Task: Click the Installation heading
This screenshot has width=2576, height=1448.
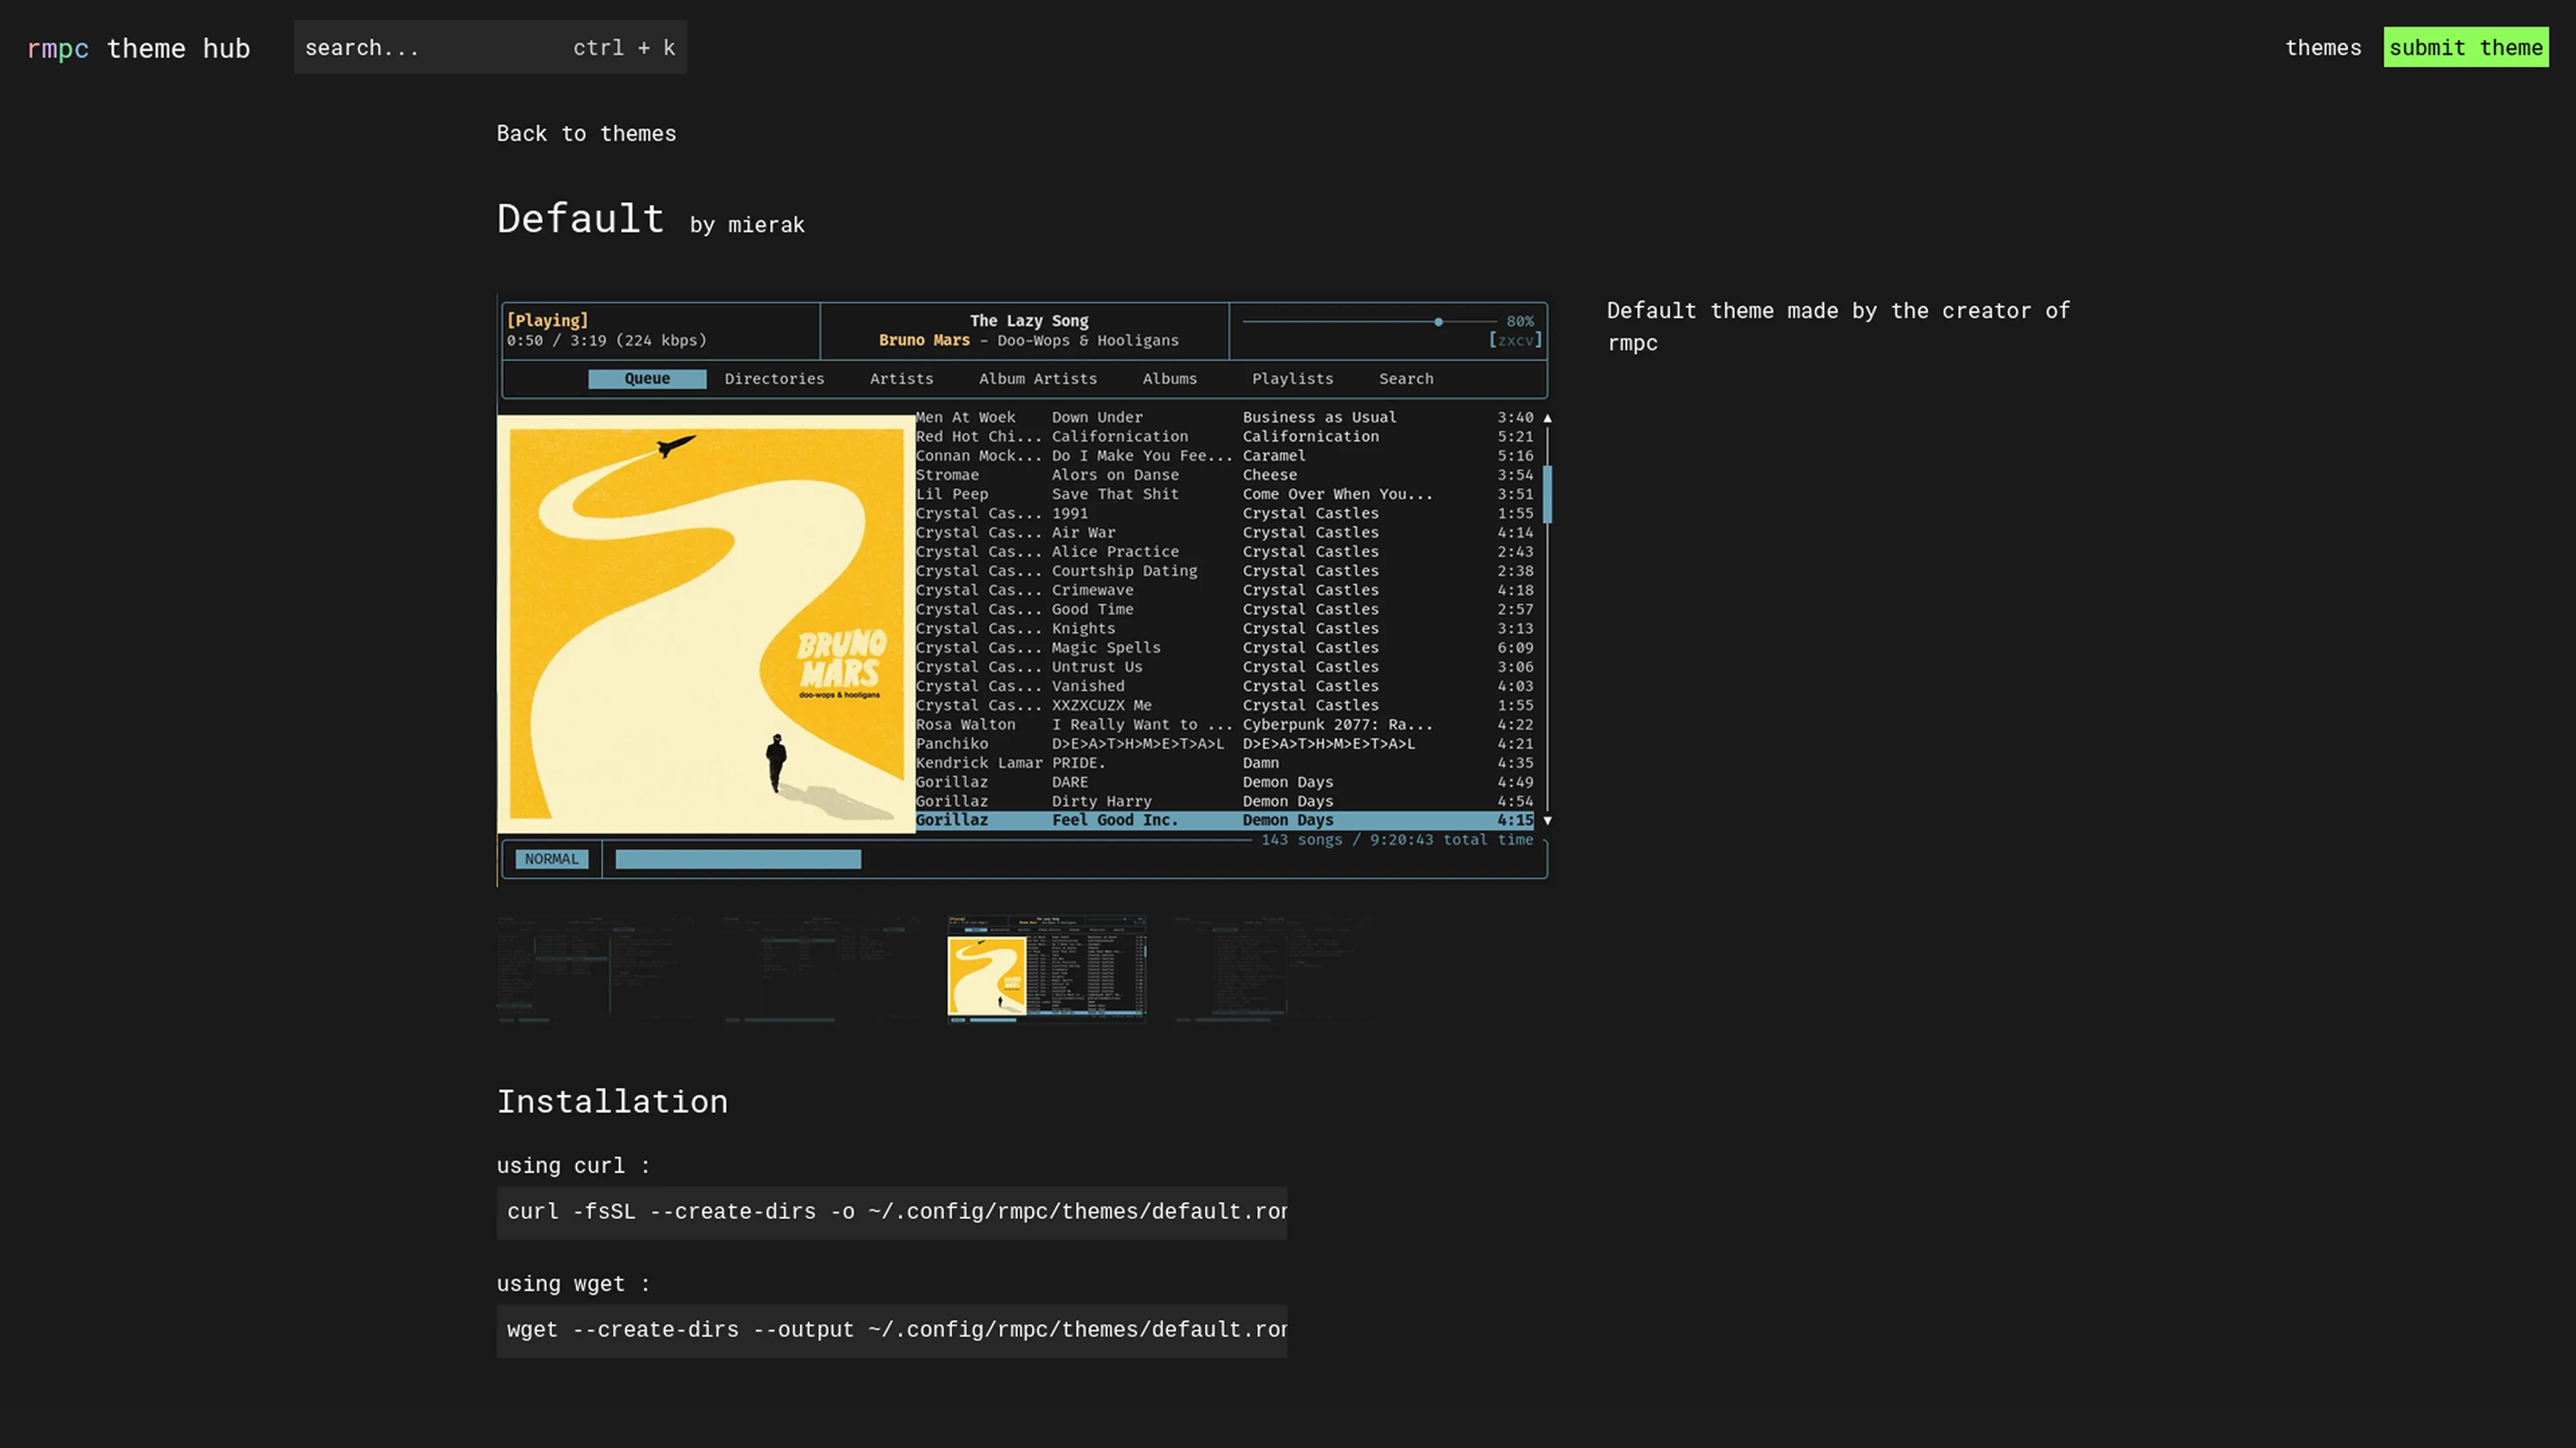Action: point(612,1101)
